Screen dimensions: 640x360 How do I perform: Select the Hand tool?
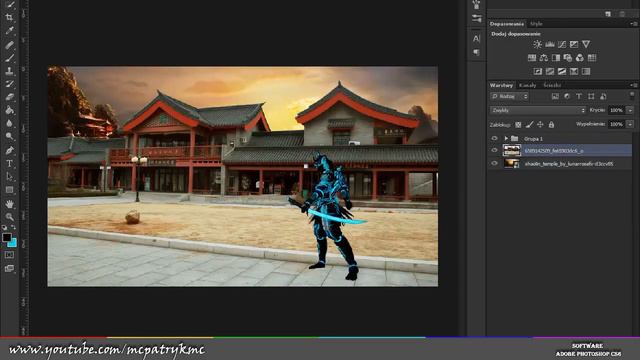point(9,204)
